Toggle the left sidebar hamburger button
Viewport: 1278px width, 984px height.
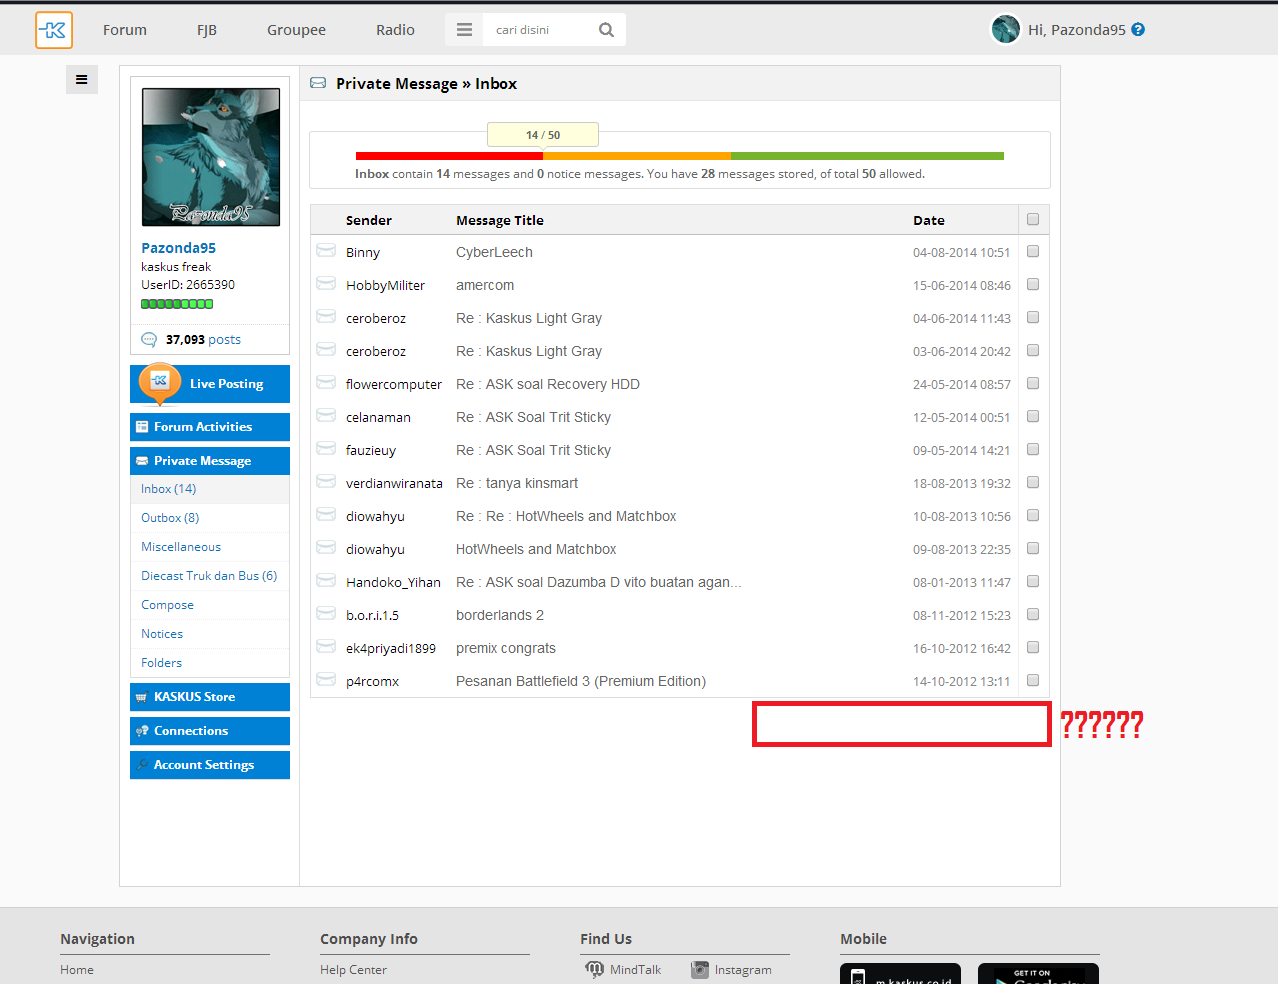click(x=82, y=80)
